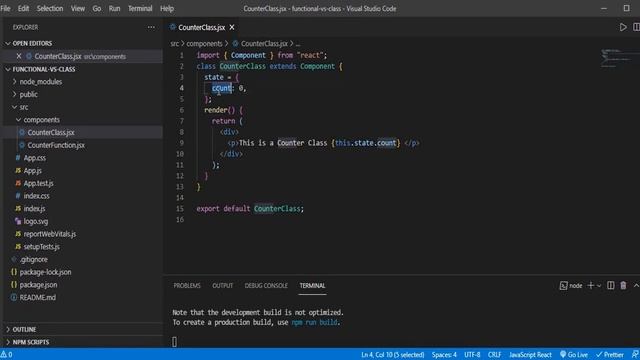640x360 pixels.
Task: Close CounterClass.jsx in Open Editors list
Action: [19, 56]
